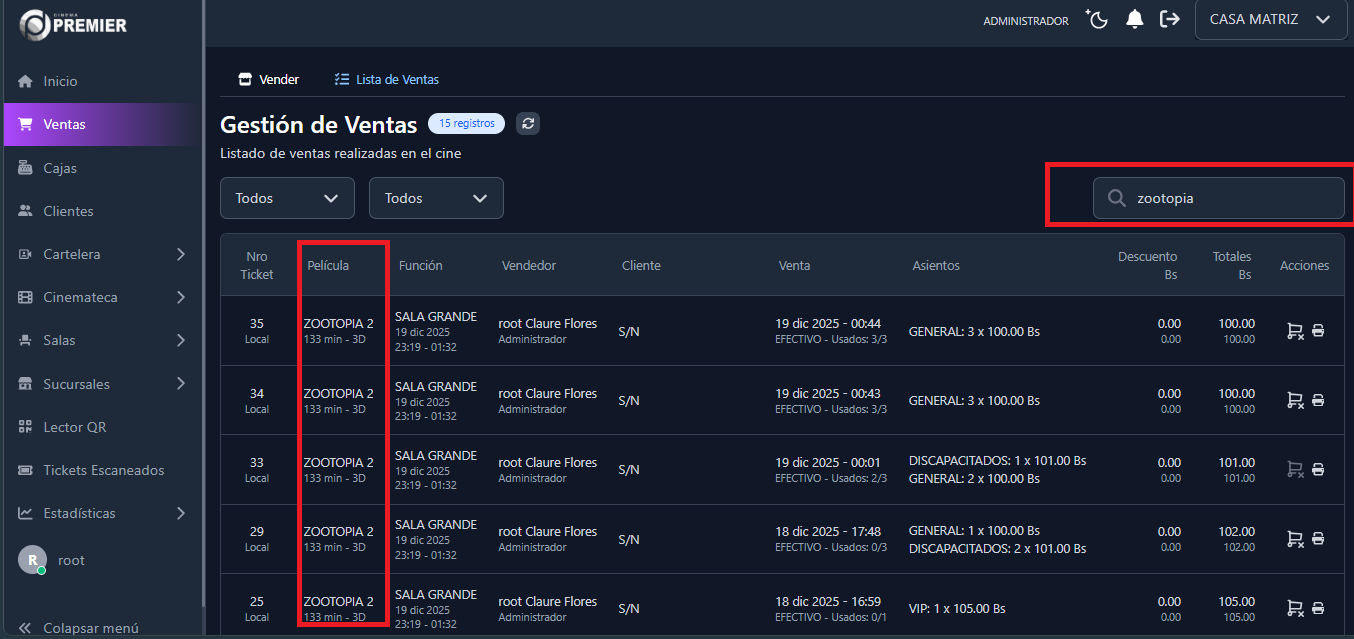Open Tickets Escaneados section
Image resolution: width=1354 pixels, height=639 pixels.
103,470
